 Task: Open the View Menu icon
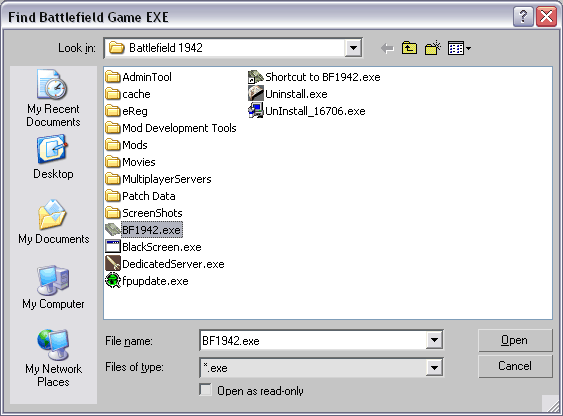459,48
